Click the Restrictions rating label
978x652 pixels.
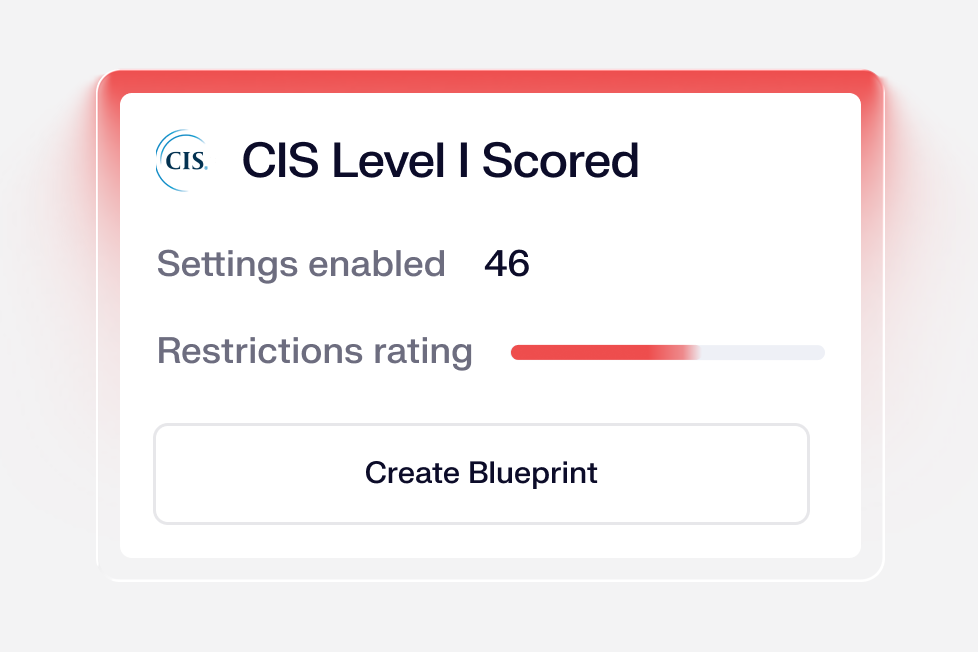[x=315, y=351]
